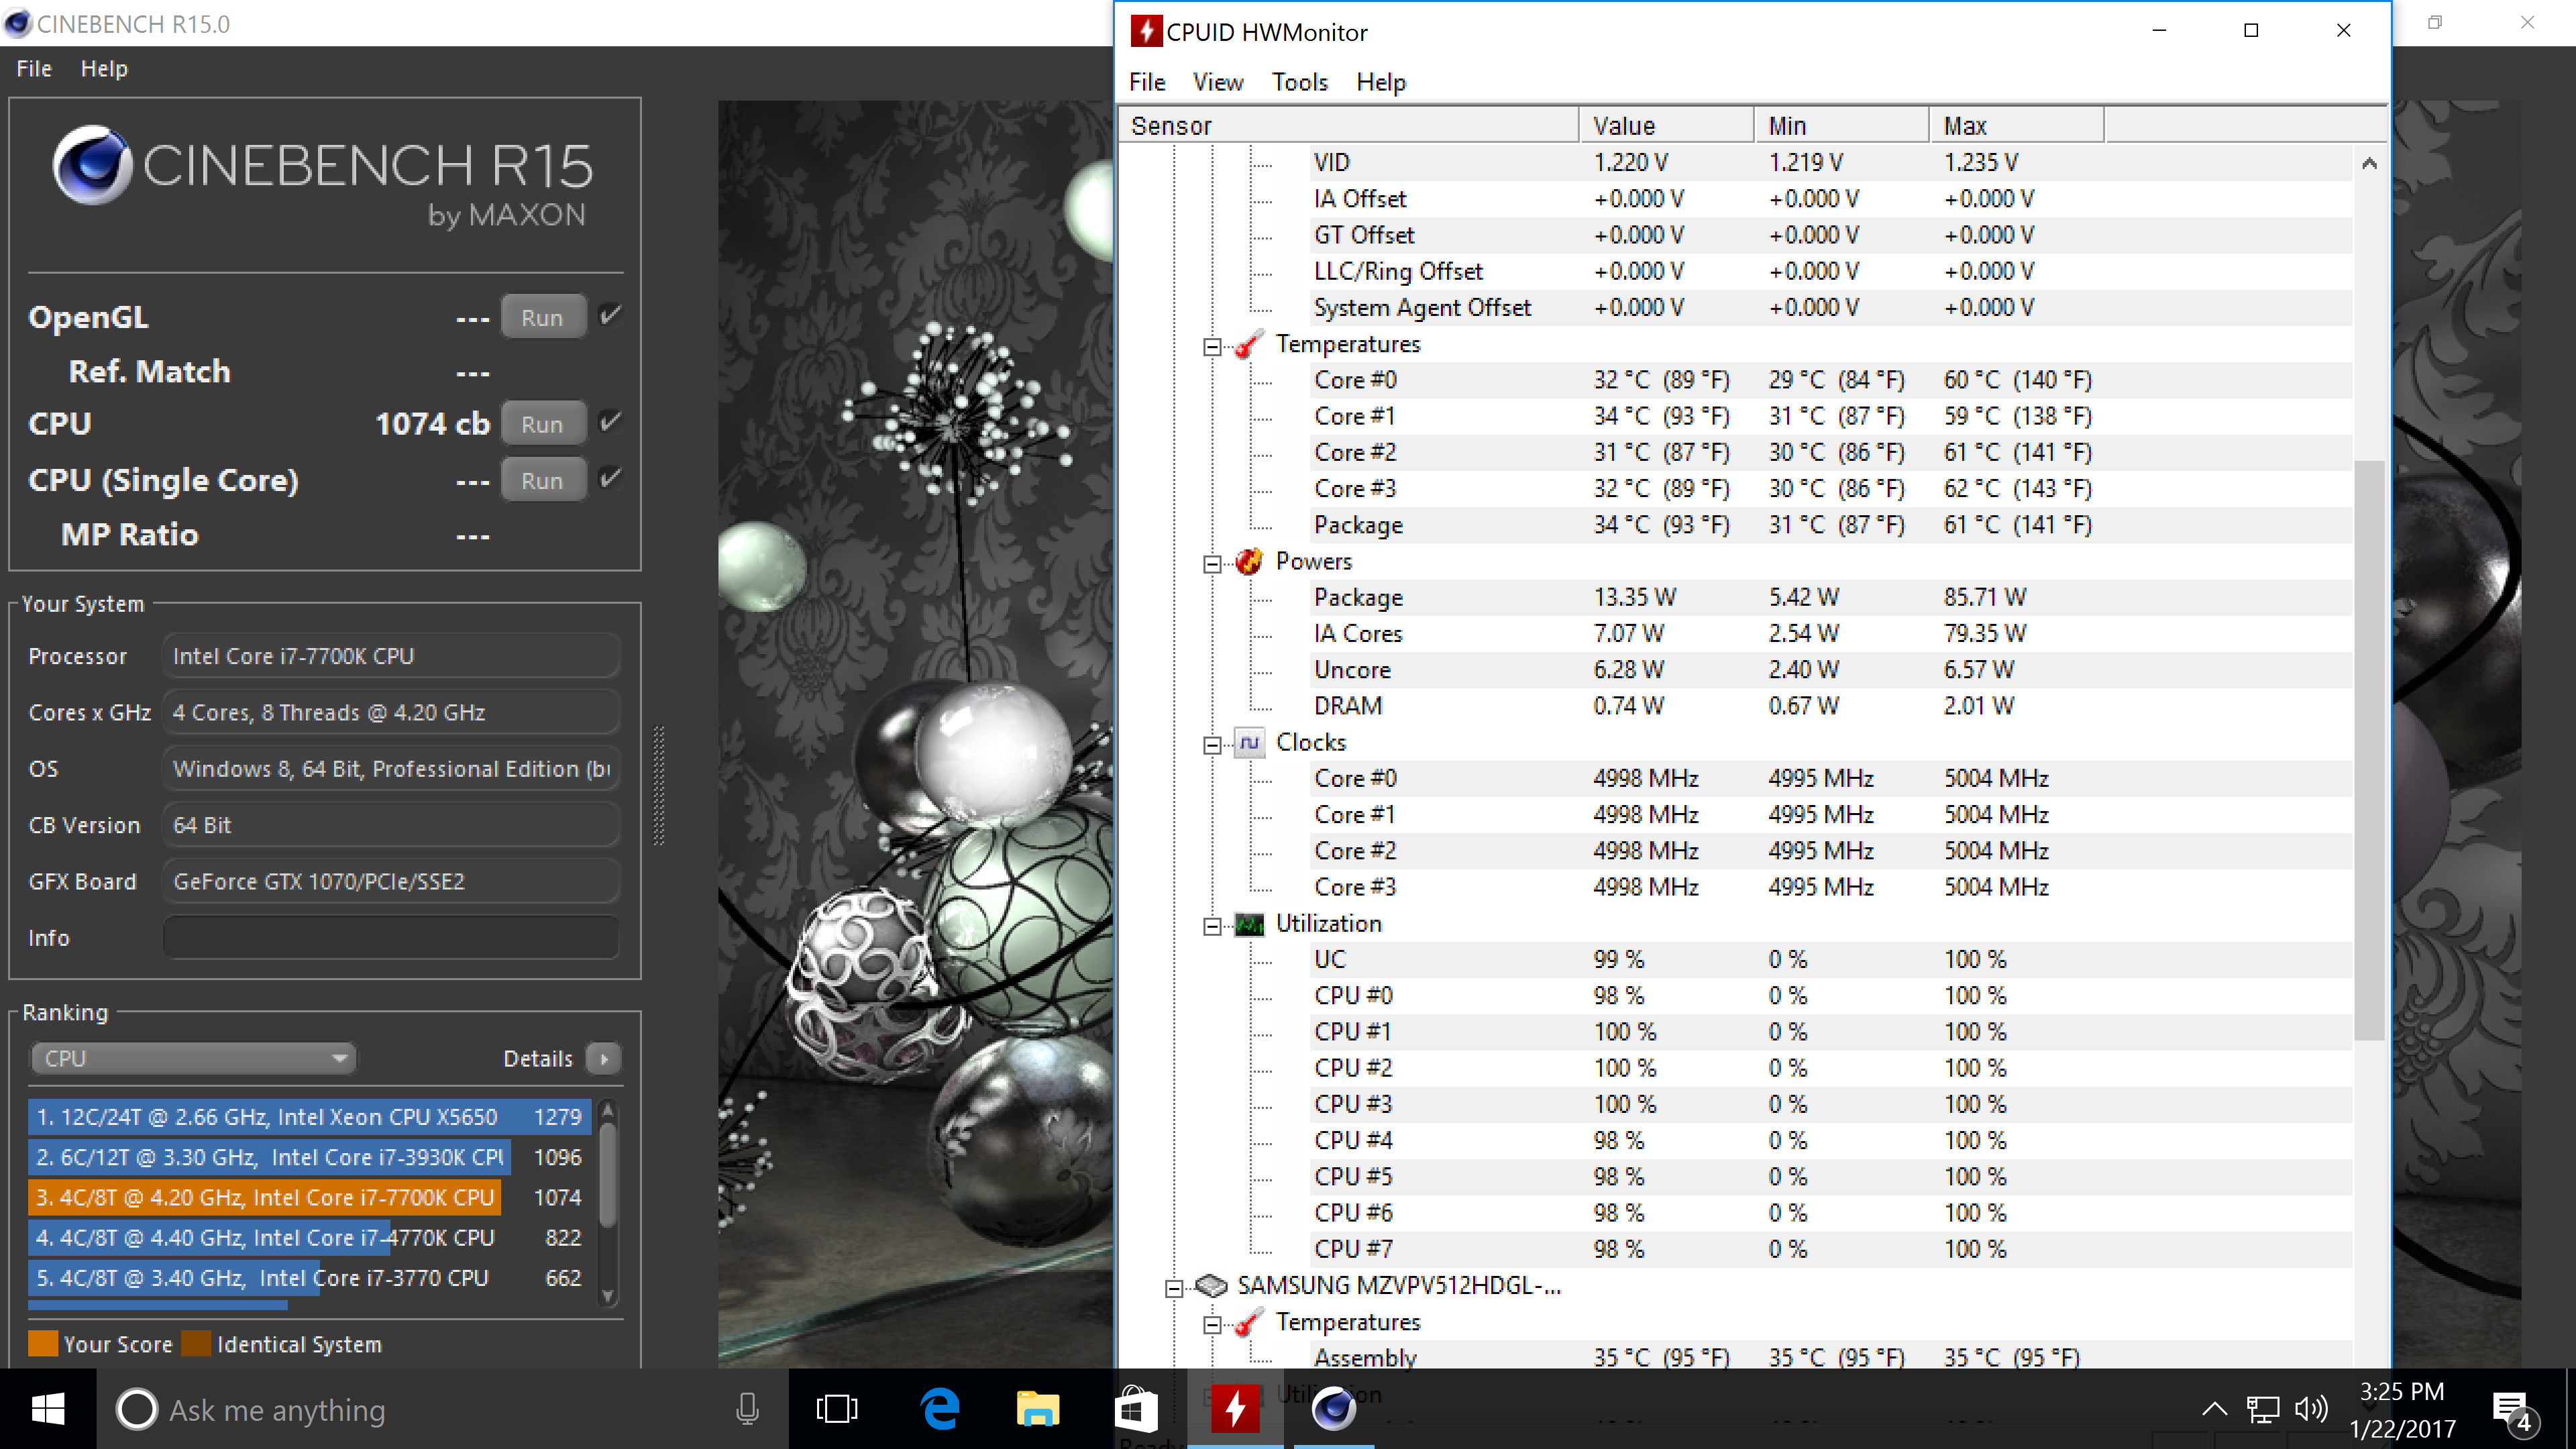2576x1449 pixels.
Task: Open HWMonitor File menu
Action: [x=1147, y=82]
